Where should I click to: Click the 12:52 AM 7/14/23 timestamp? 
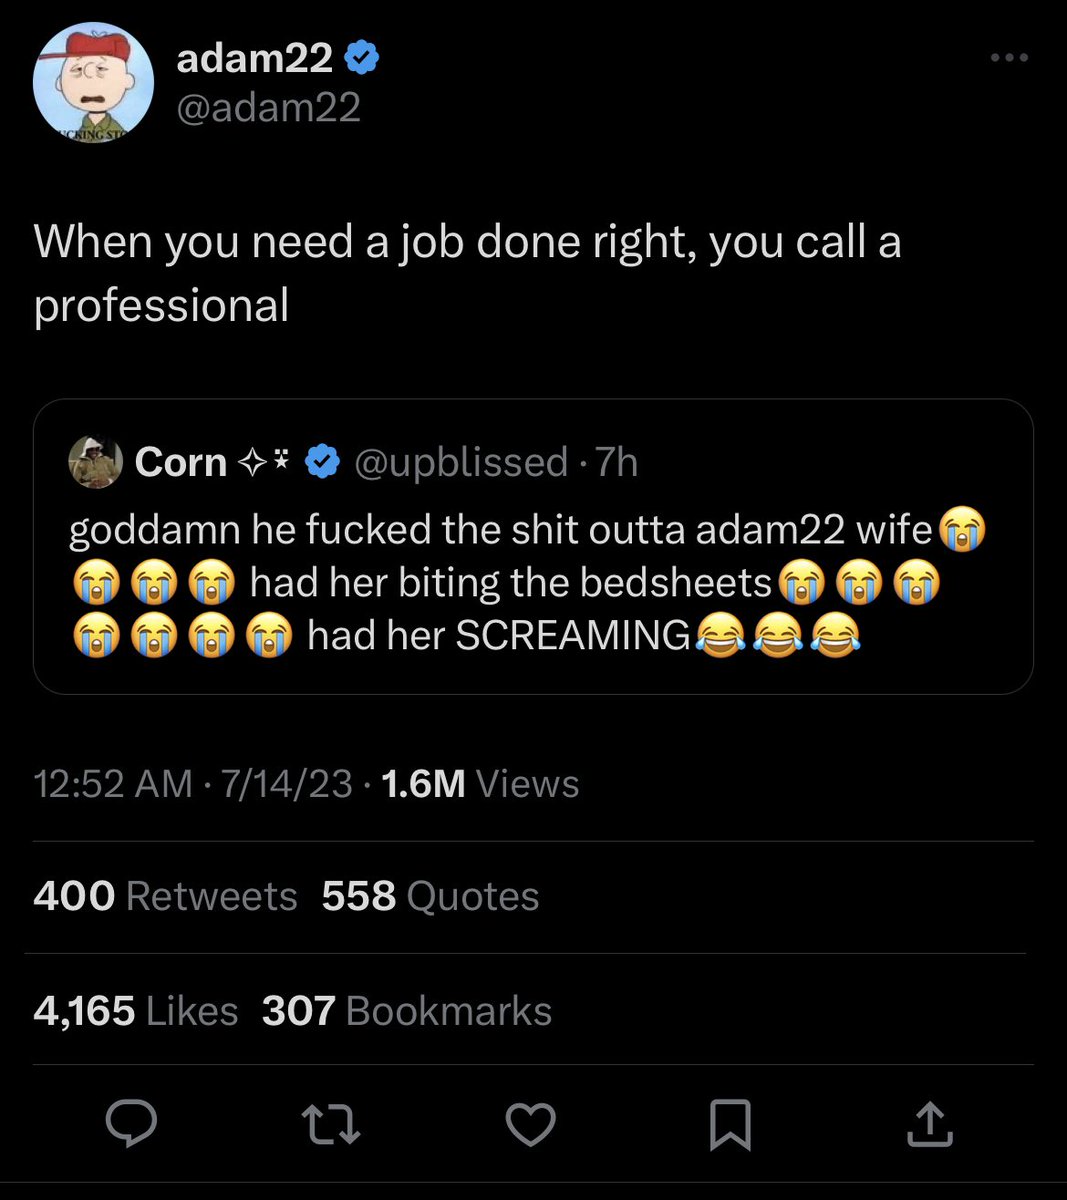point(193,784)
